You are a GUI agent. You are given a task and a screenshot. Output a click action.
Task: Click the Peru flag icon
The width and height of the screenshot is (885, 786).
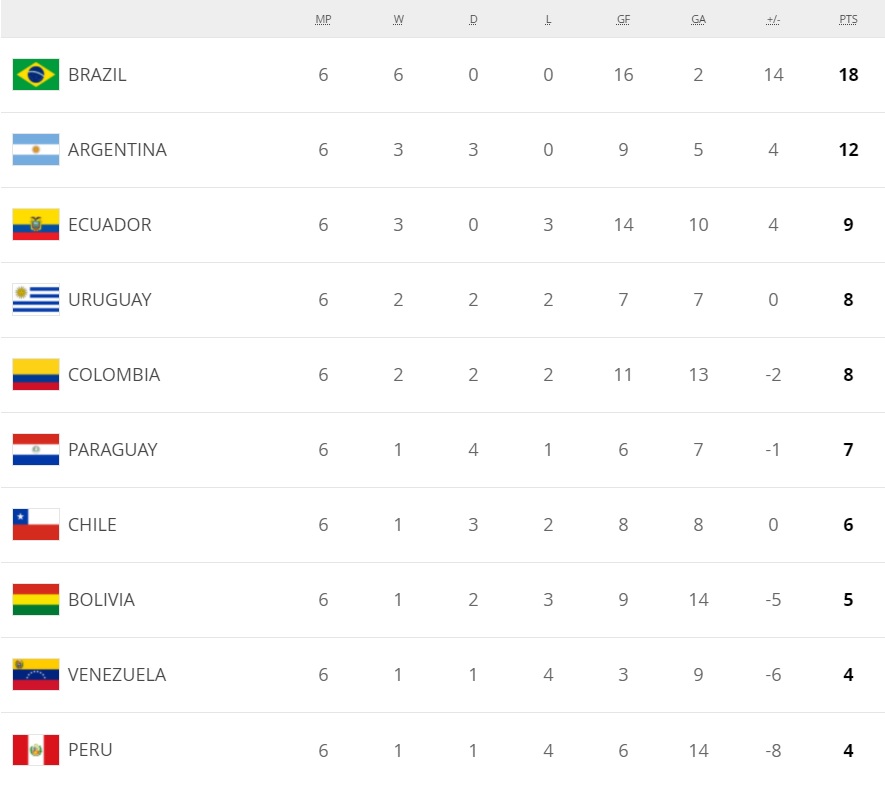pos(36,750)
